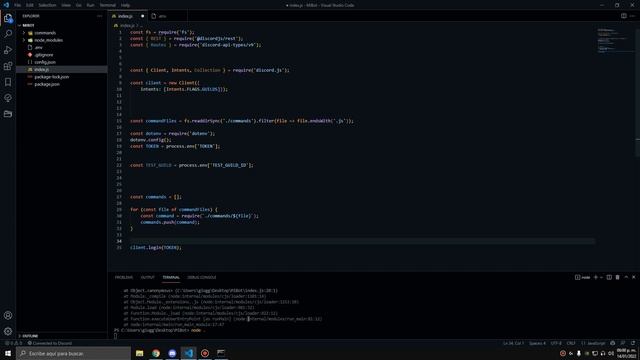Expand the Outline section
Image resolution: width=640 pixels, height=360 pixels.
[x=29, y=336]
